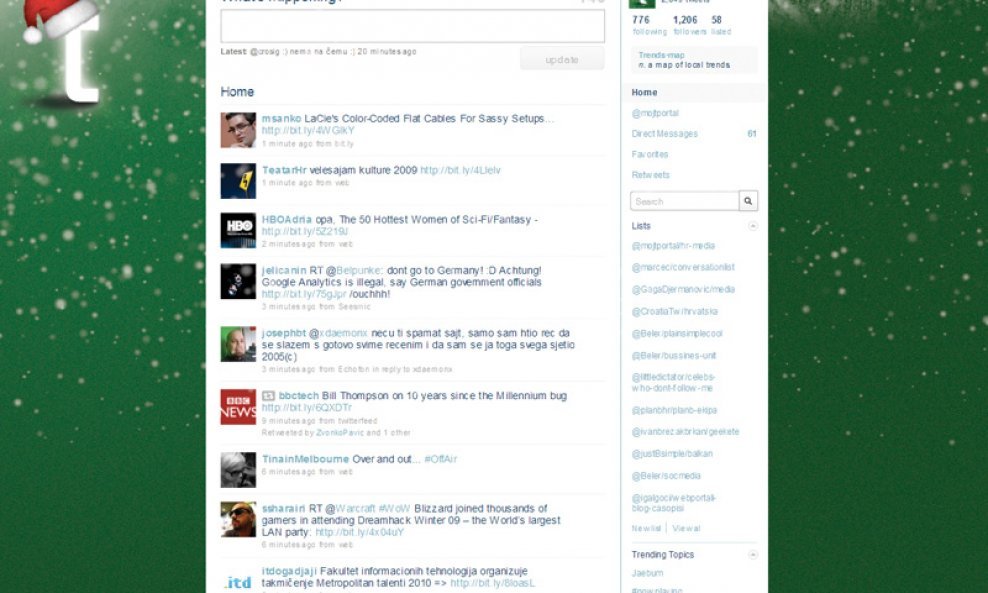This screenshot has height=593, width=988.
Task: Focus the What's happening tweet box
Action: (413, 26)
